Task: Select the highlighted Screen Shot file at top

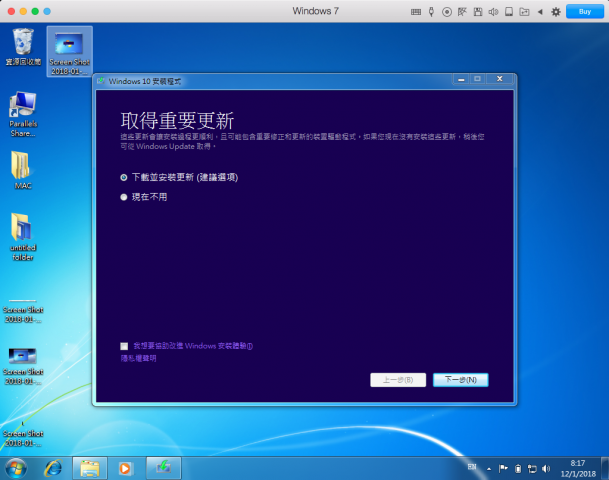Action: [x=70, y=52]
